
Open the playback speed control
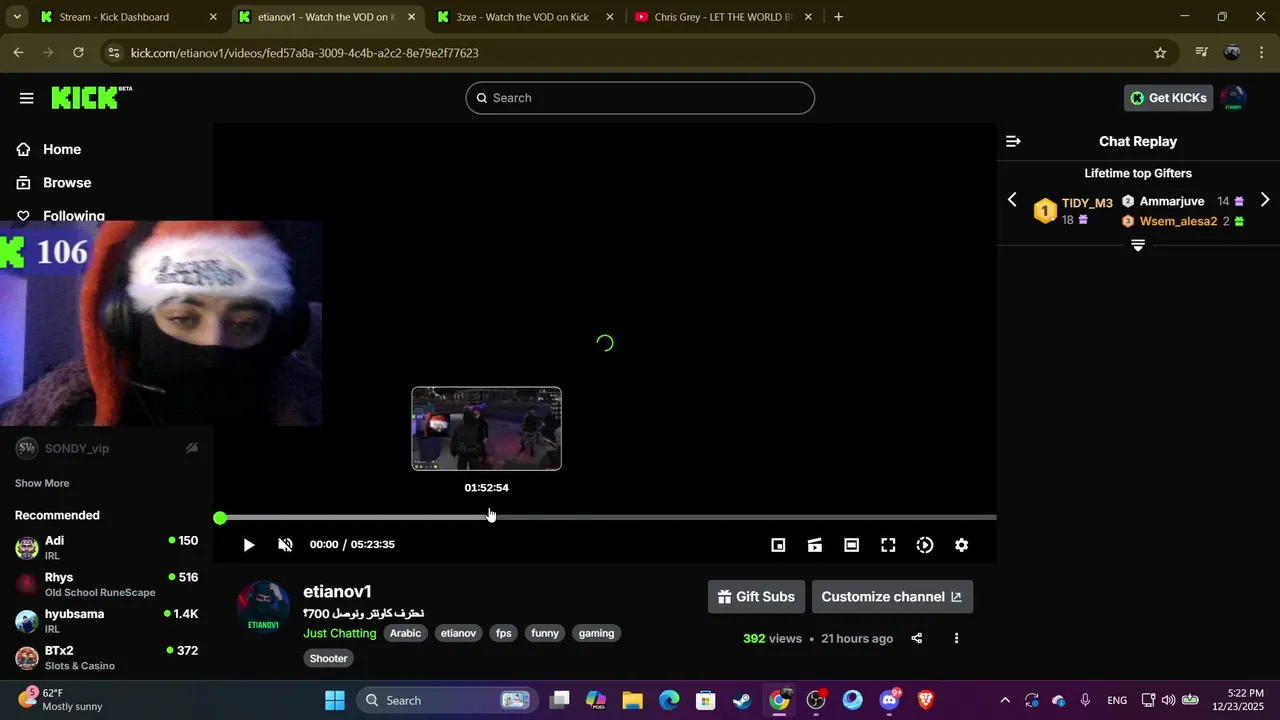coord(925,545)
